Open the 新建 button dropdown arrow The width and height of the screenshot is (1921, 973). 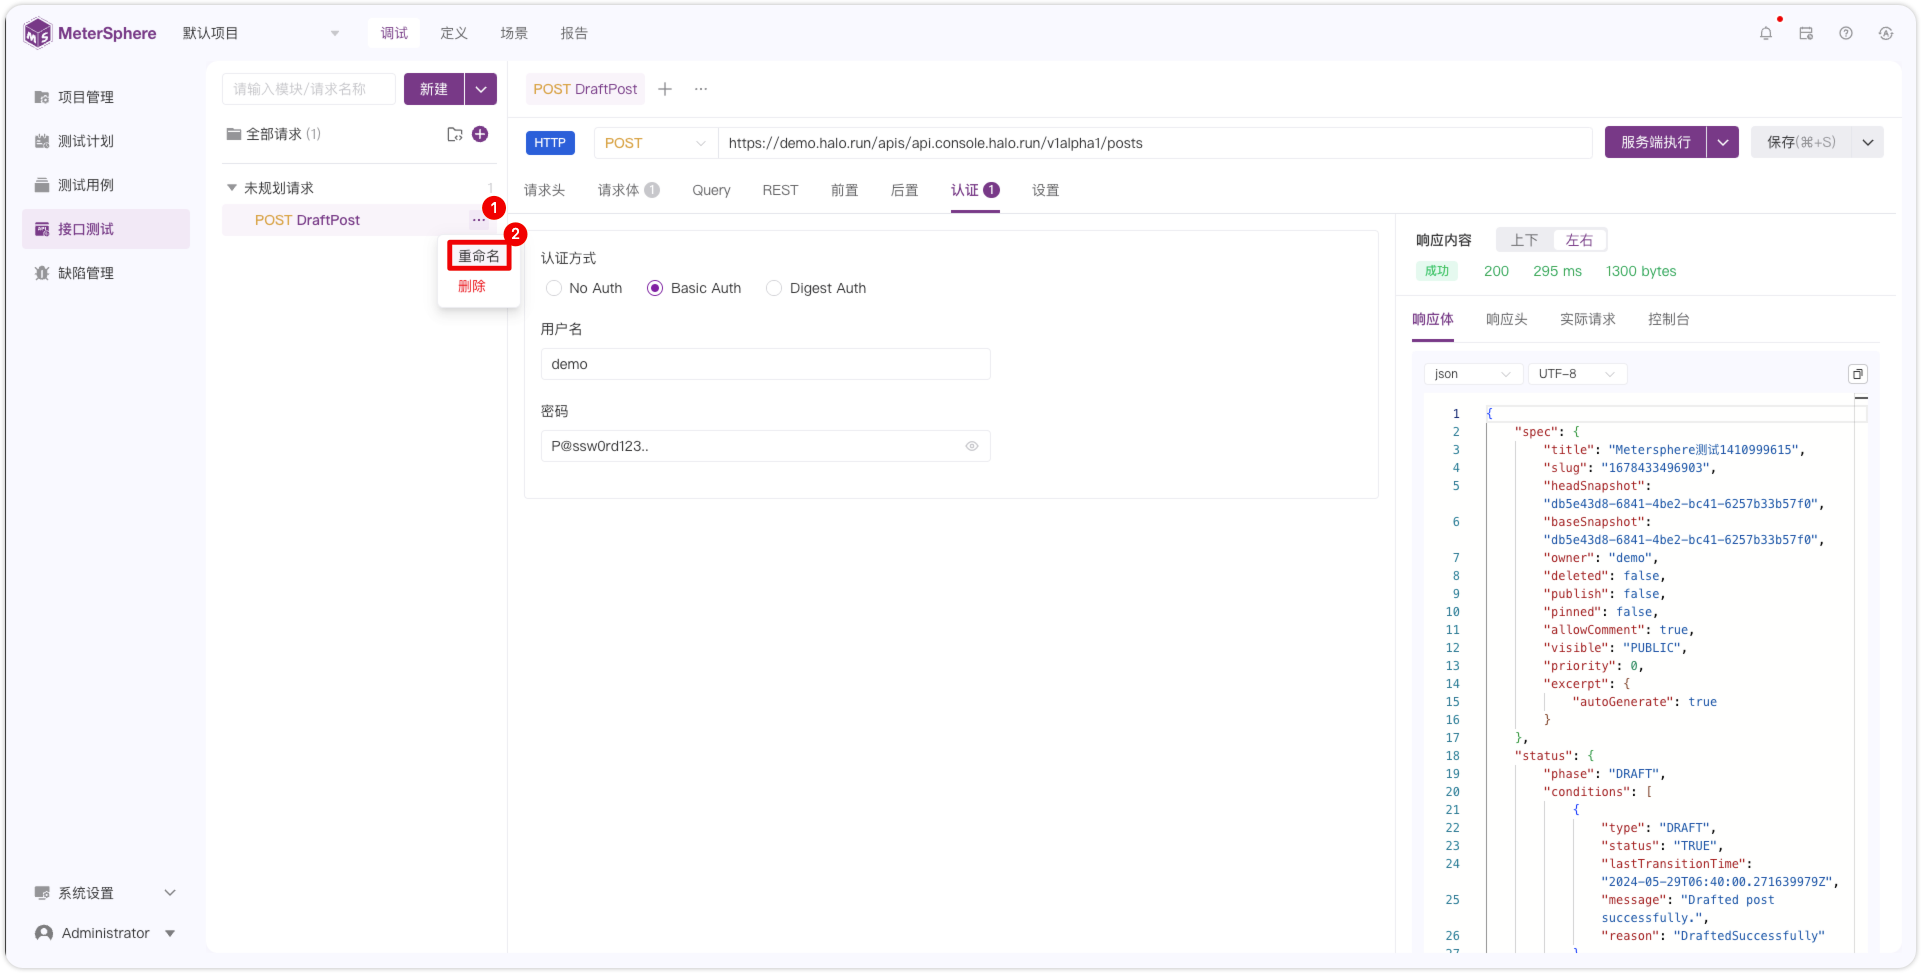(x=481, y=89)
